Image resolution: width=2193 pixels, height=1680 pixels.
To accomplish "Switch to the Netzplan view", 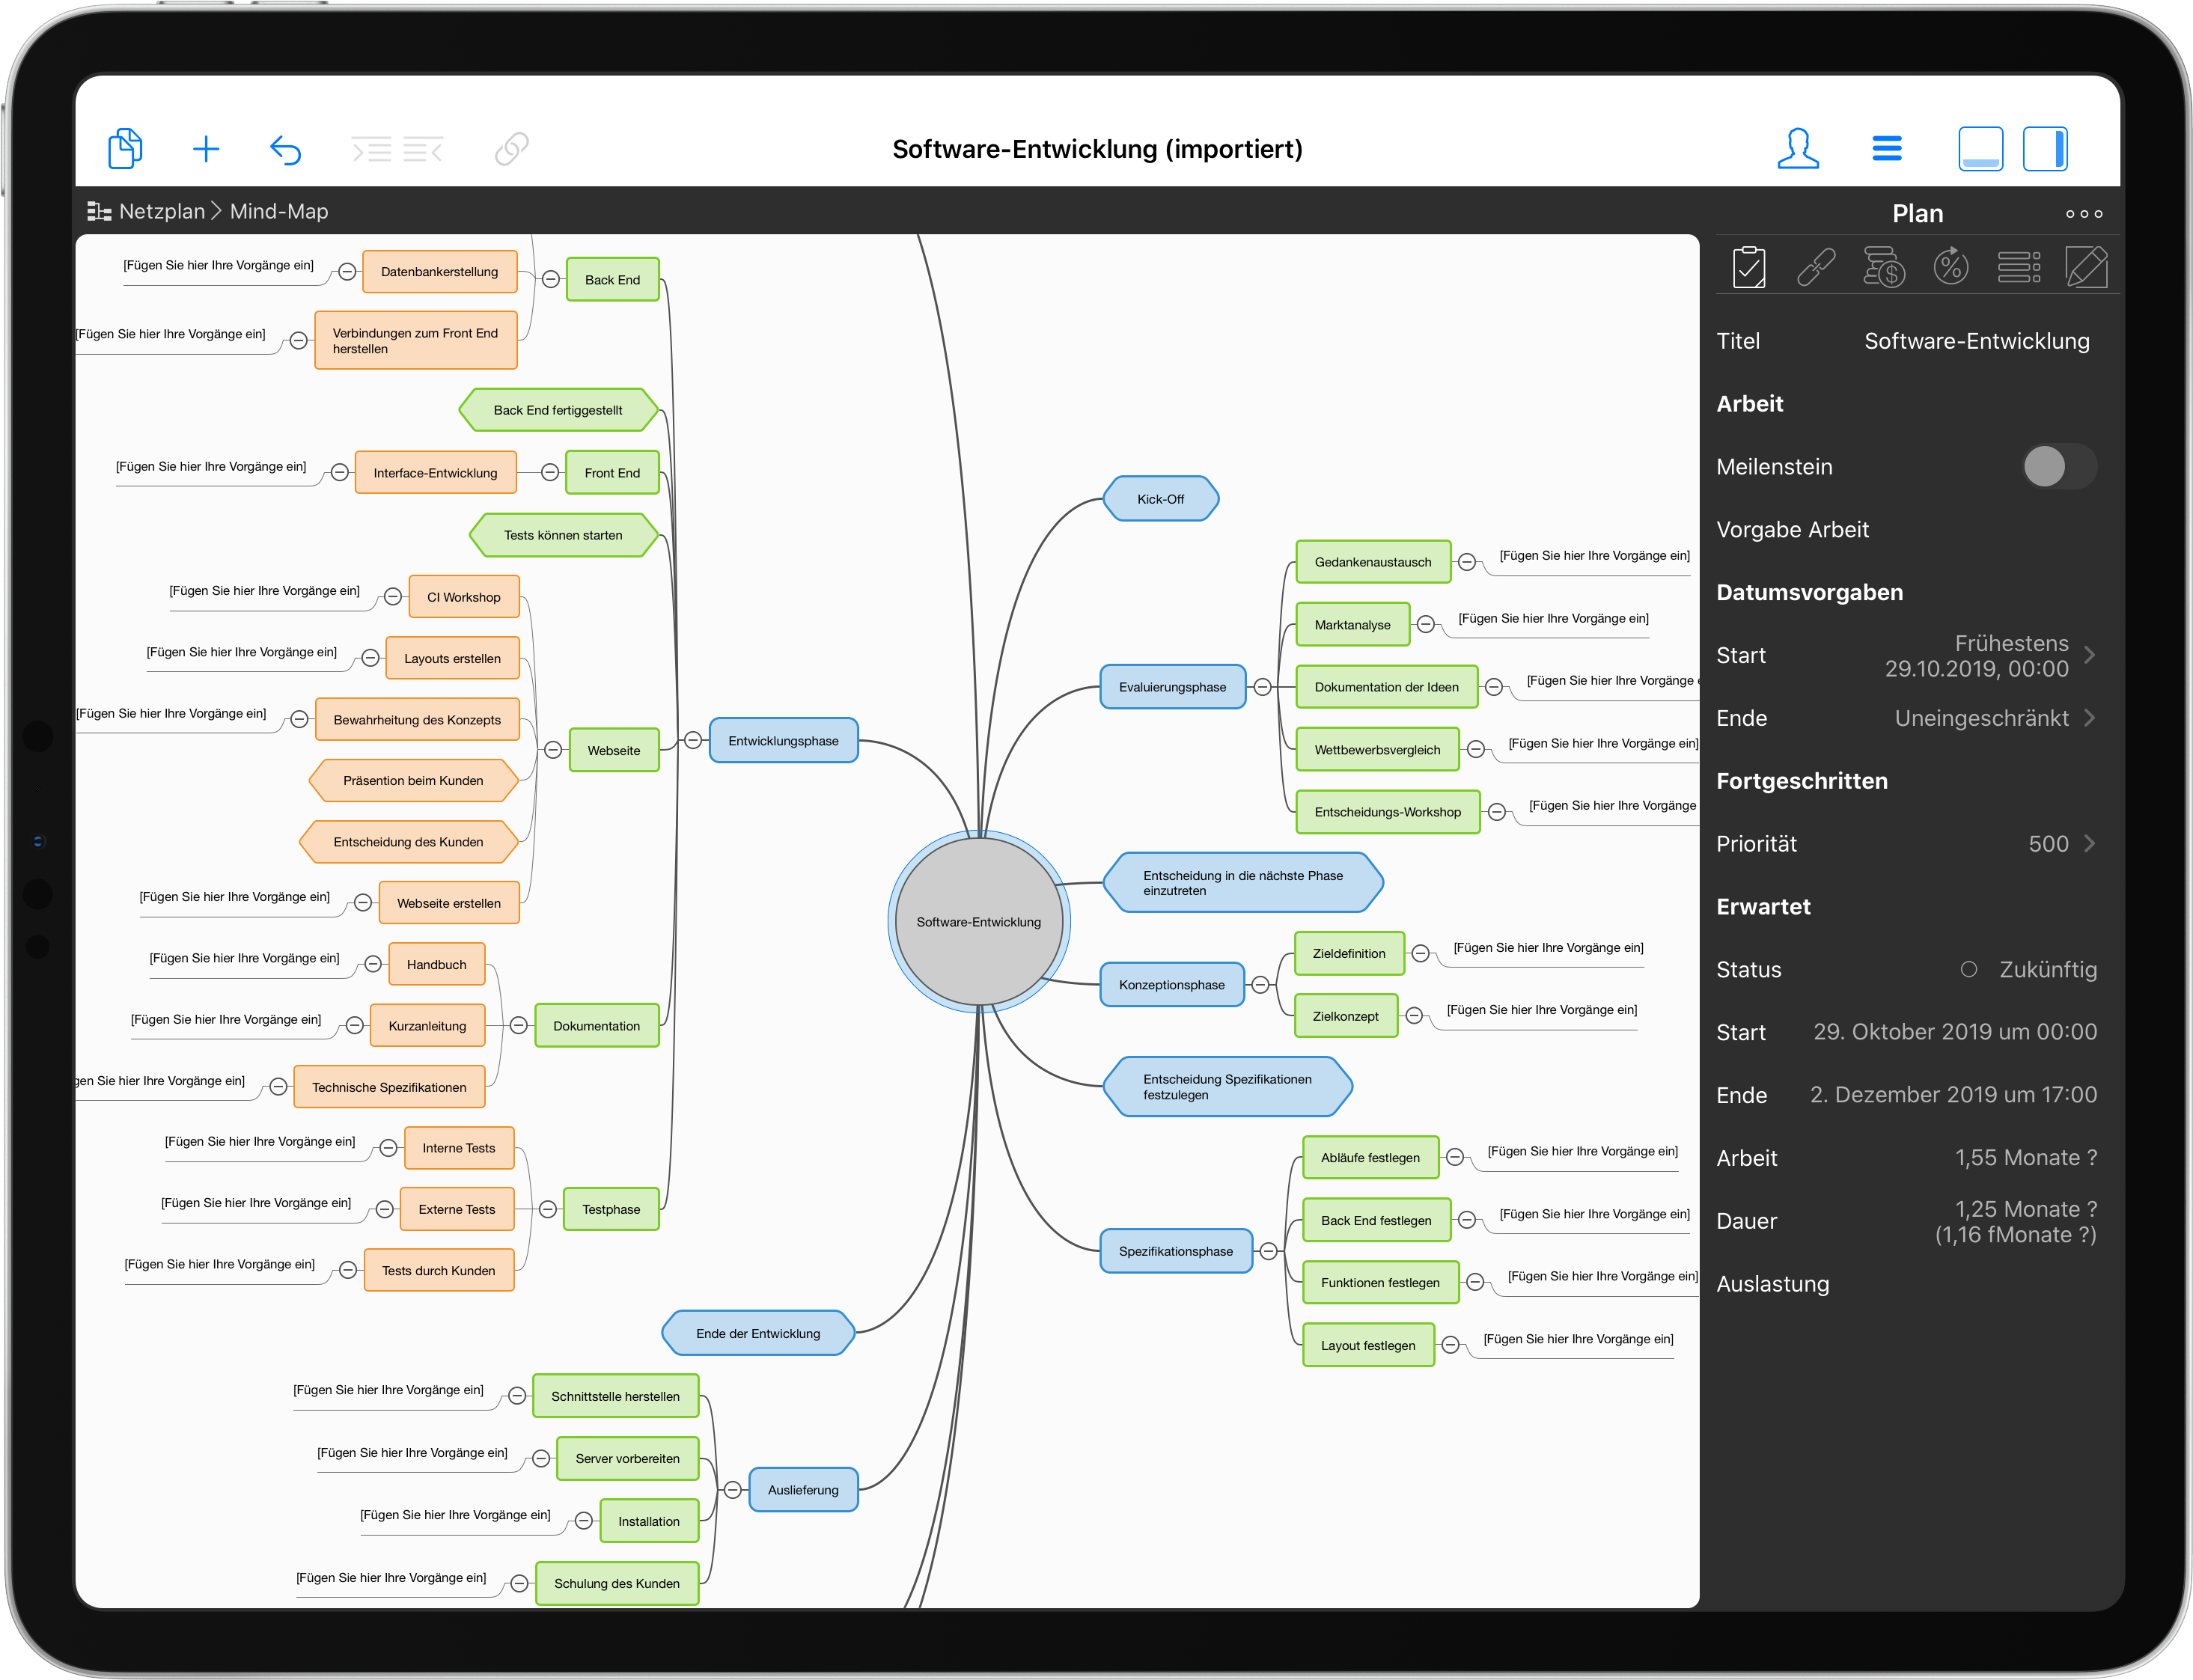I will 165,211.
